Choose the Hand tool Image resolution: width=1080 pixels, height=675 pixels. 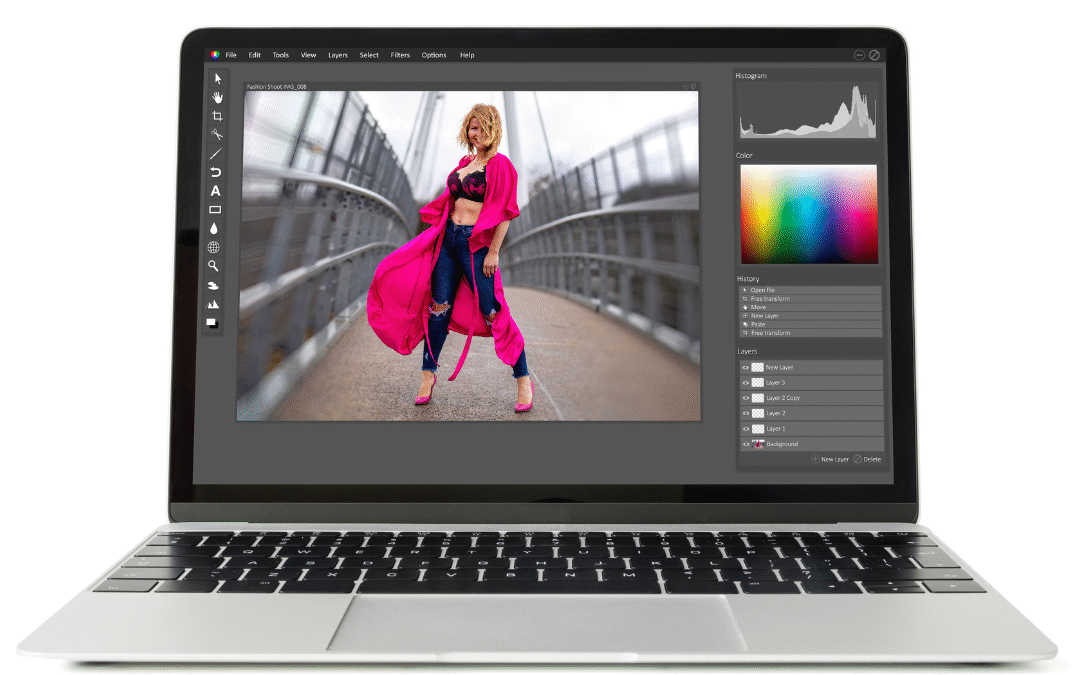(x=216, y=96)
